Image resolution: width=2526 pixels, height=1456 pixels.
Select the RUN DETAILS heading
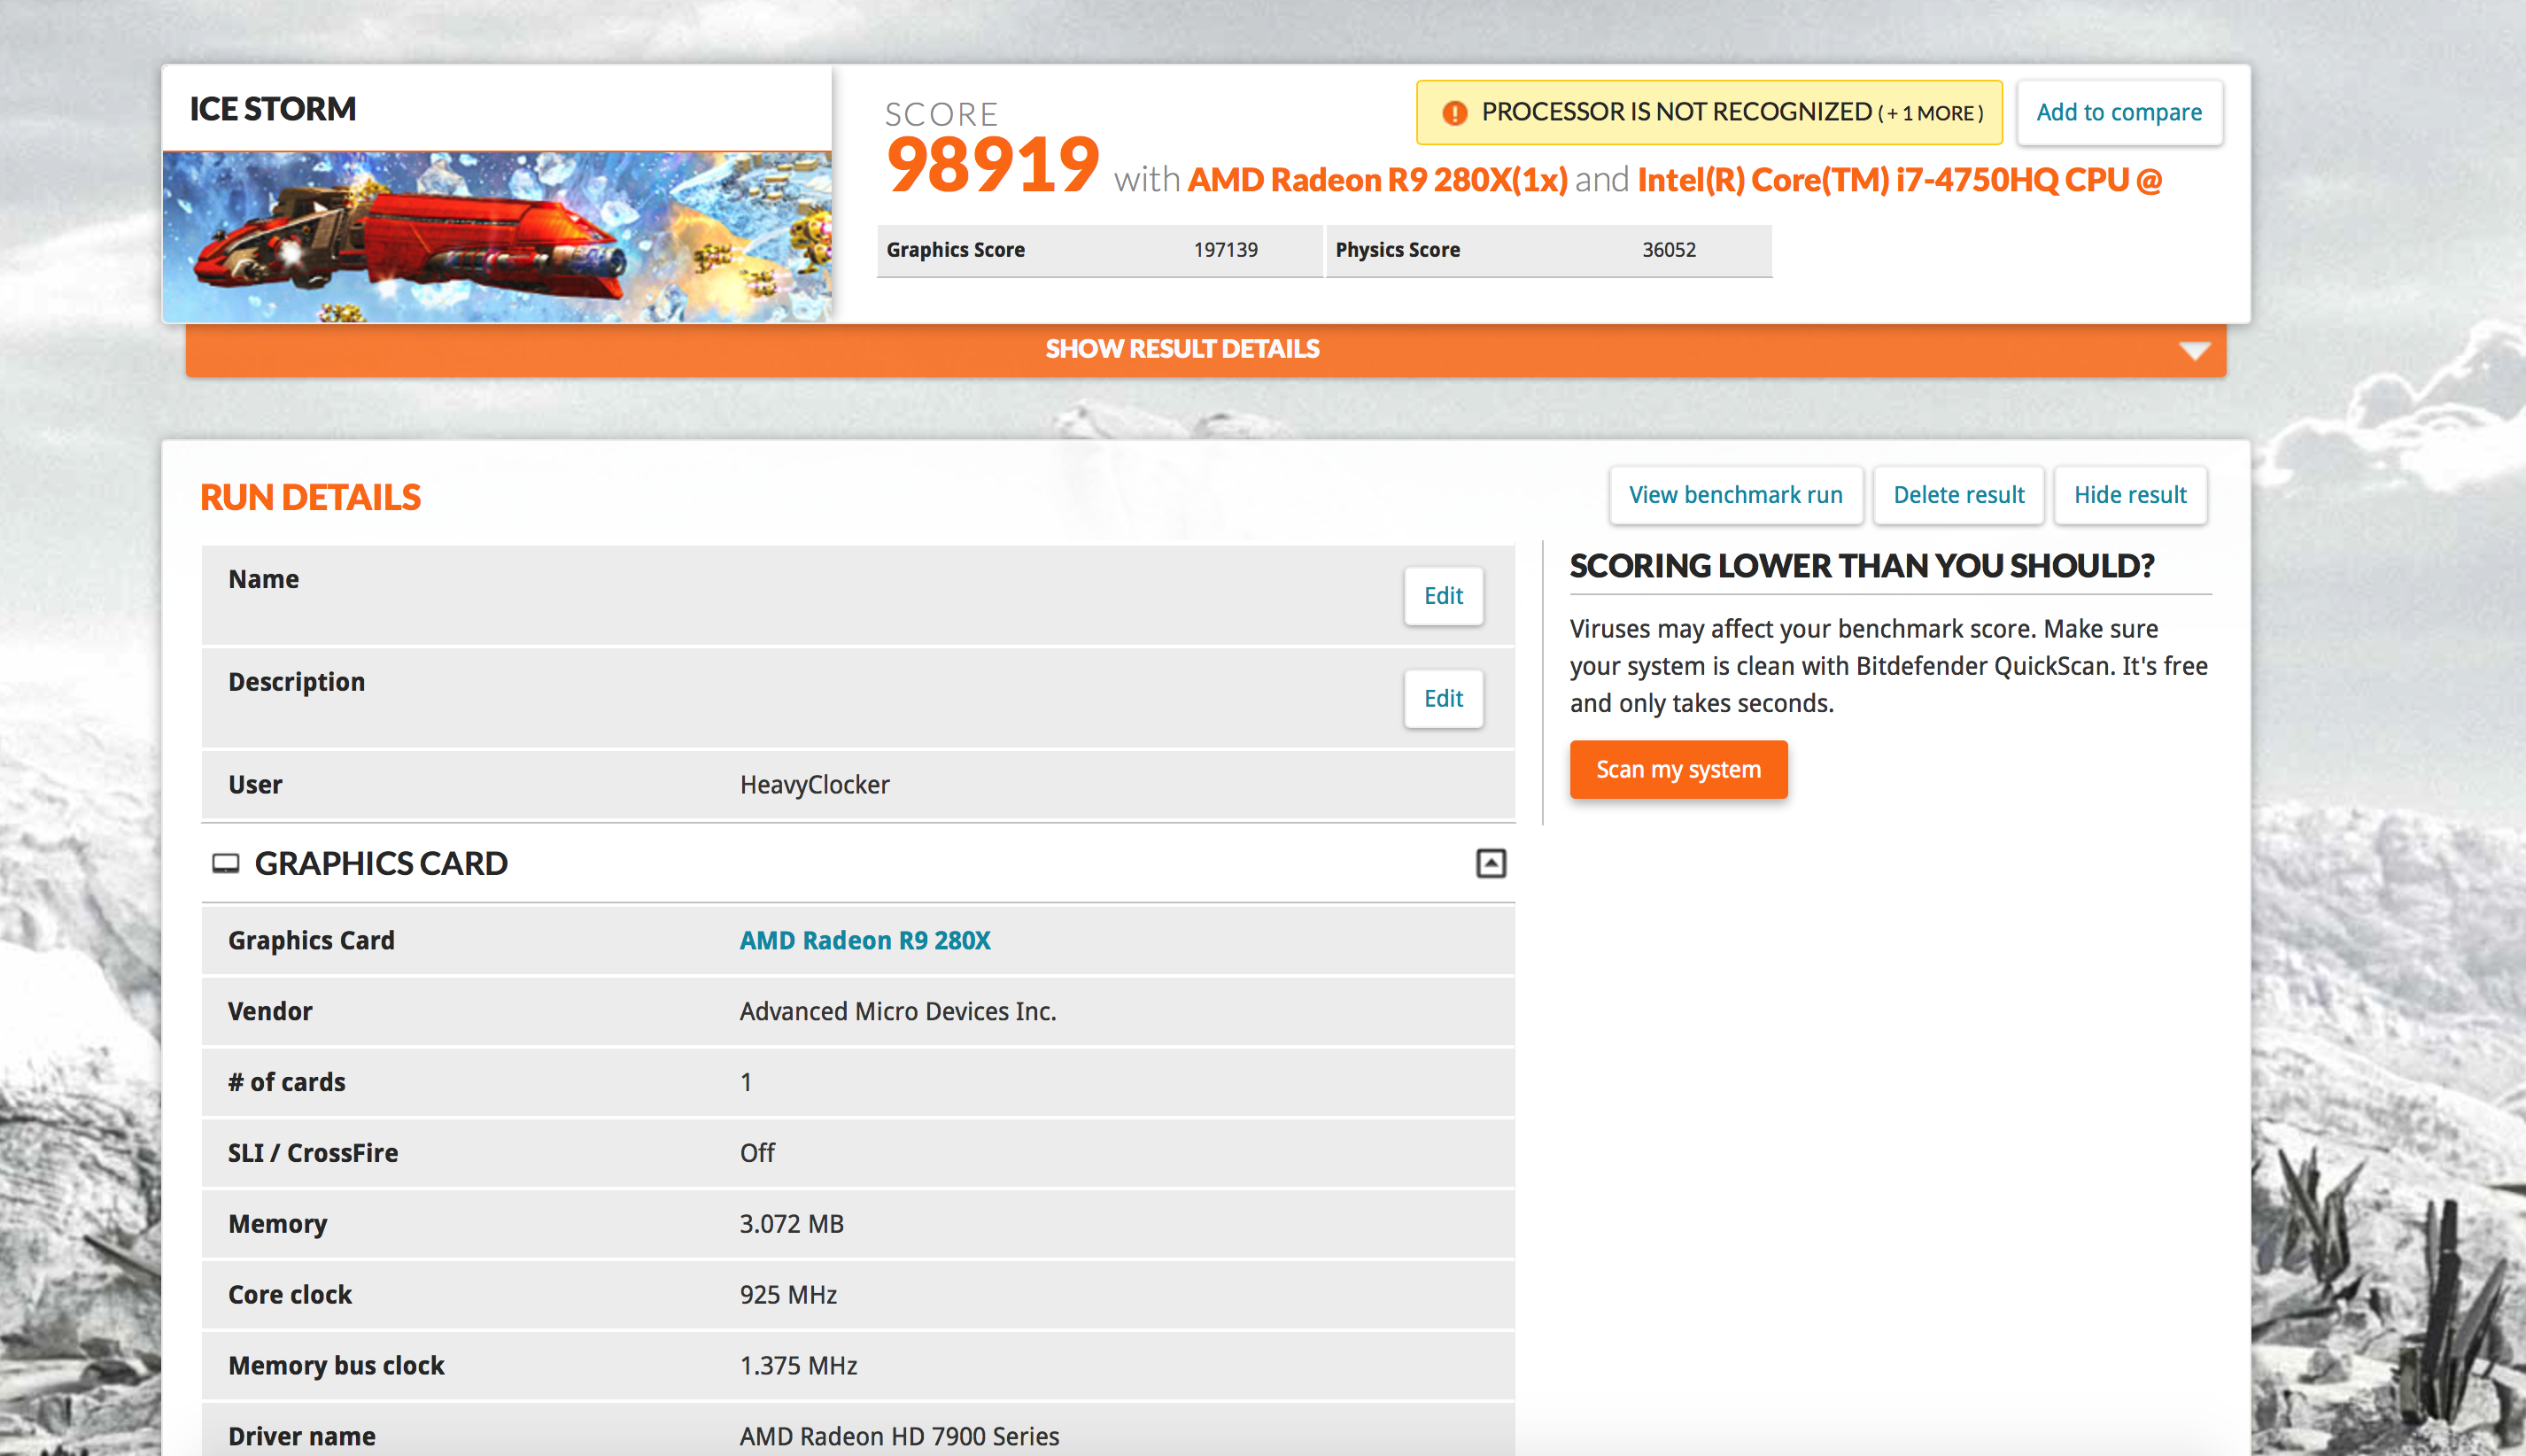pyautogui.click(x=310, y=497)
